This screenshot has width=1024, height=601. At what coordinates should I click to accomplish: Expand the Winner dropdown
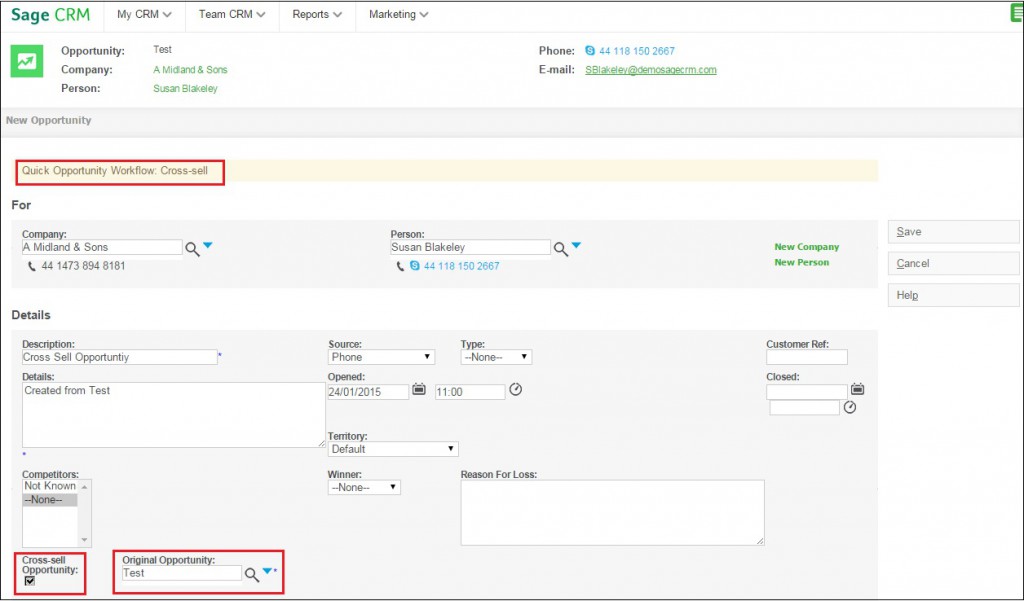pos(364,487)
